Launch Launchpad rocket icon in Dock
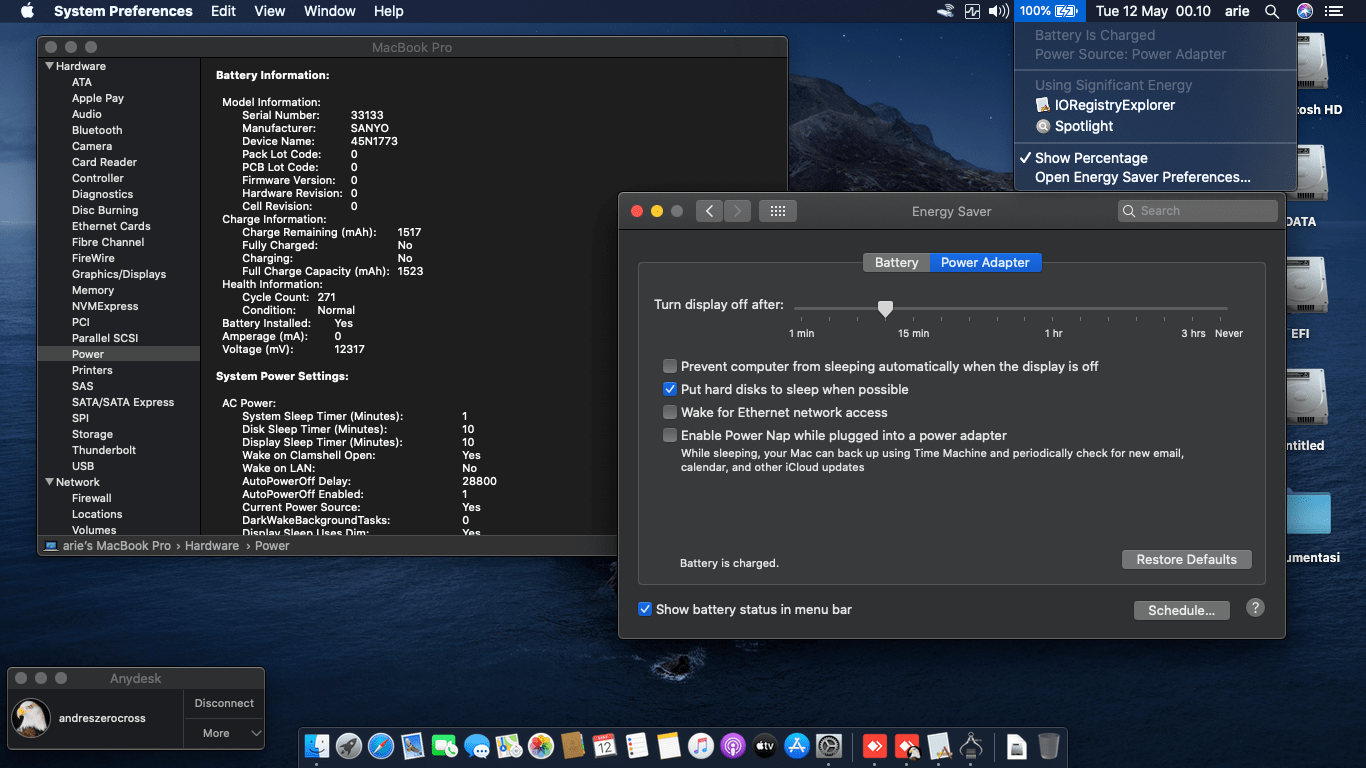 (349, 746)
